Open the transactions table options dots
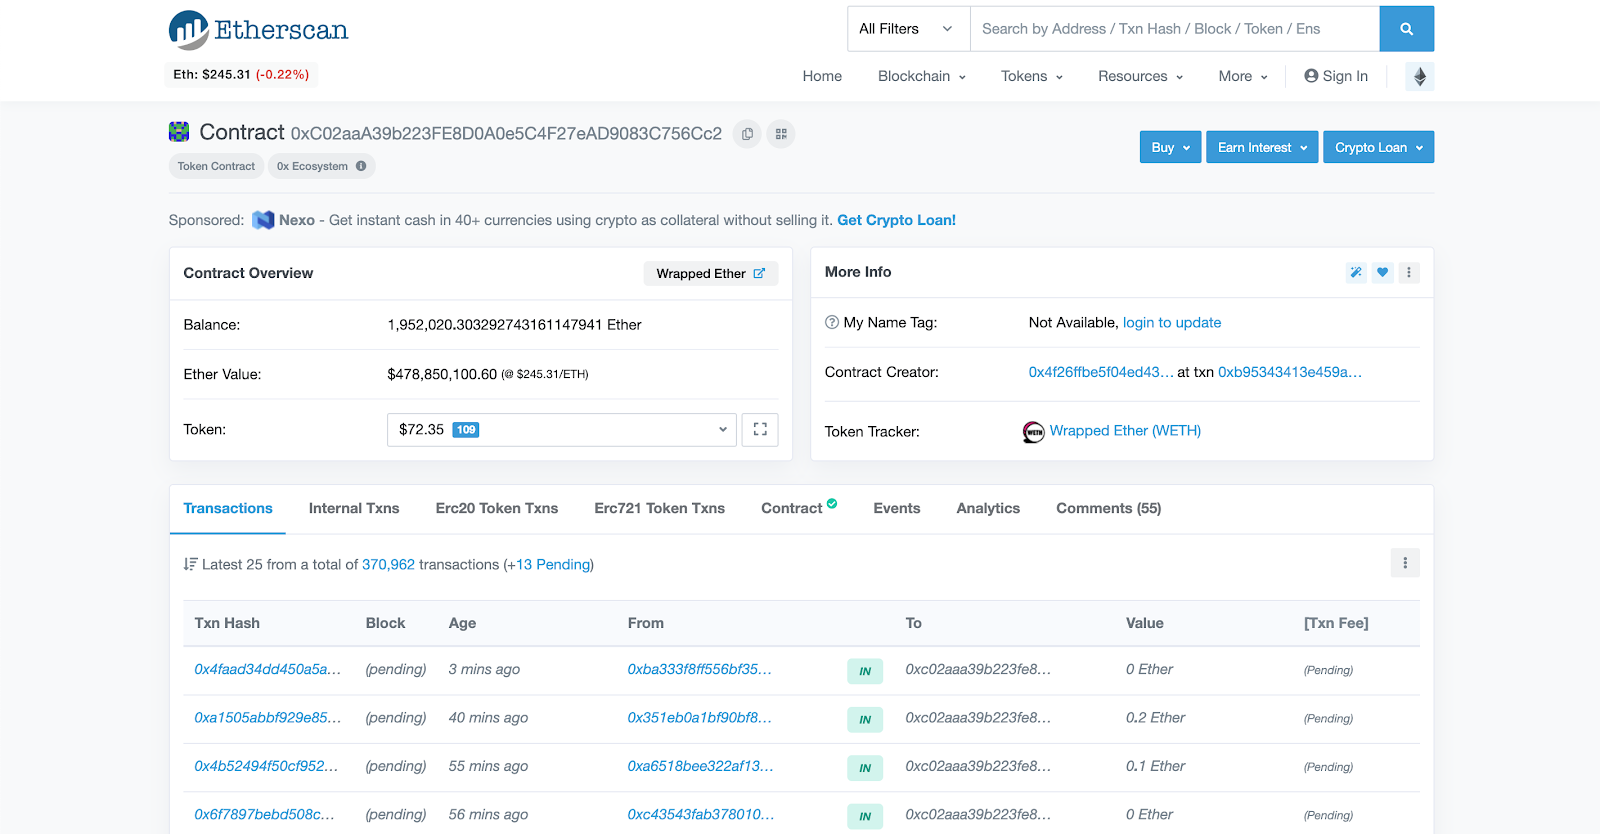Screen dimensions: 1600x834 click(1405, 563)
